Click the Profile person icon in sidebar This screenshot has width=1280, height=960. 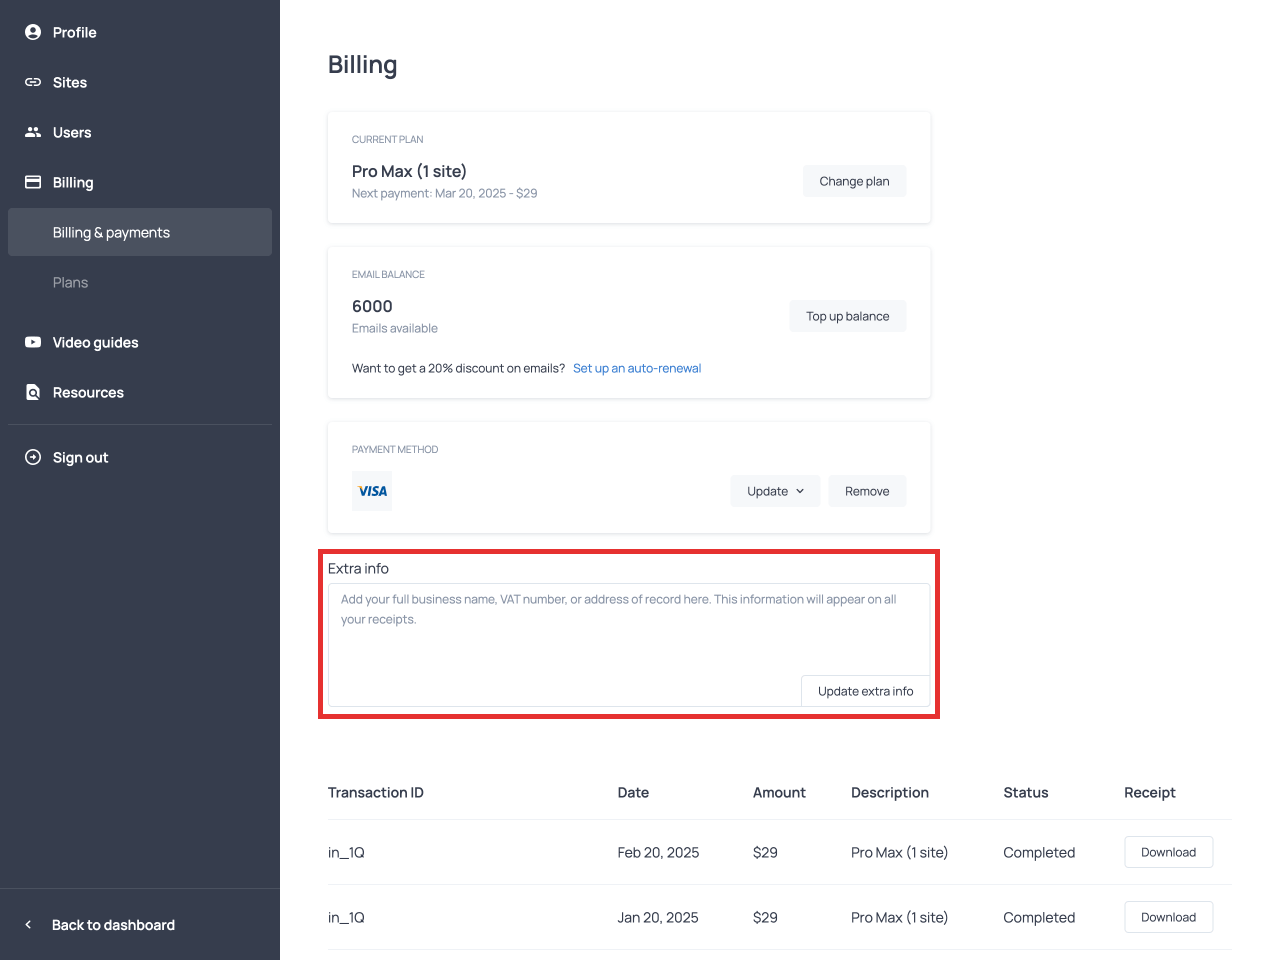tap(33, 32)
